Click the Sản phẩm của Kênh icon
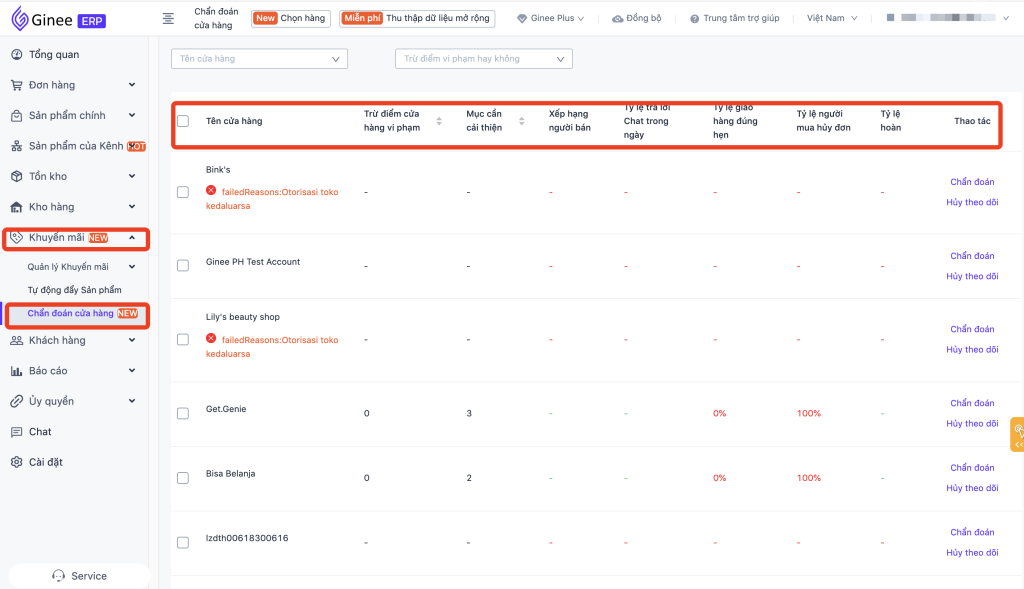This screenshot has width=1024, height=589. tap(16, 146)
